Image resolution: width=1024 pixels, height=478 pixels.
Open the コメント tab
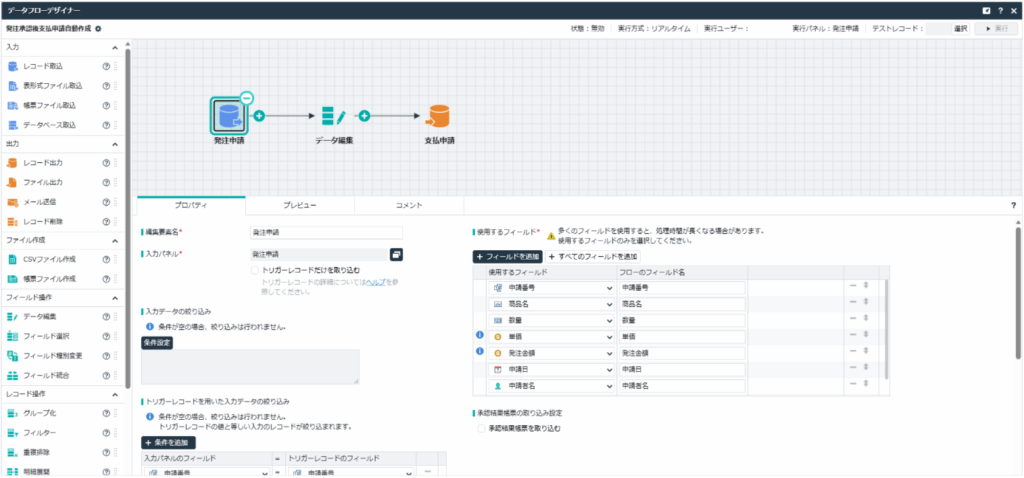409,205
